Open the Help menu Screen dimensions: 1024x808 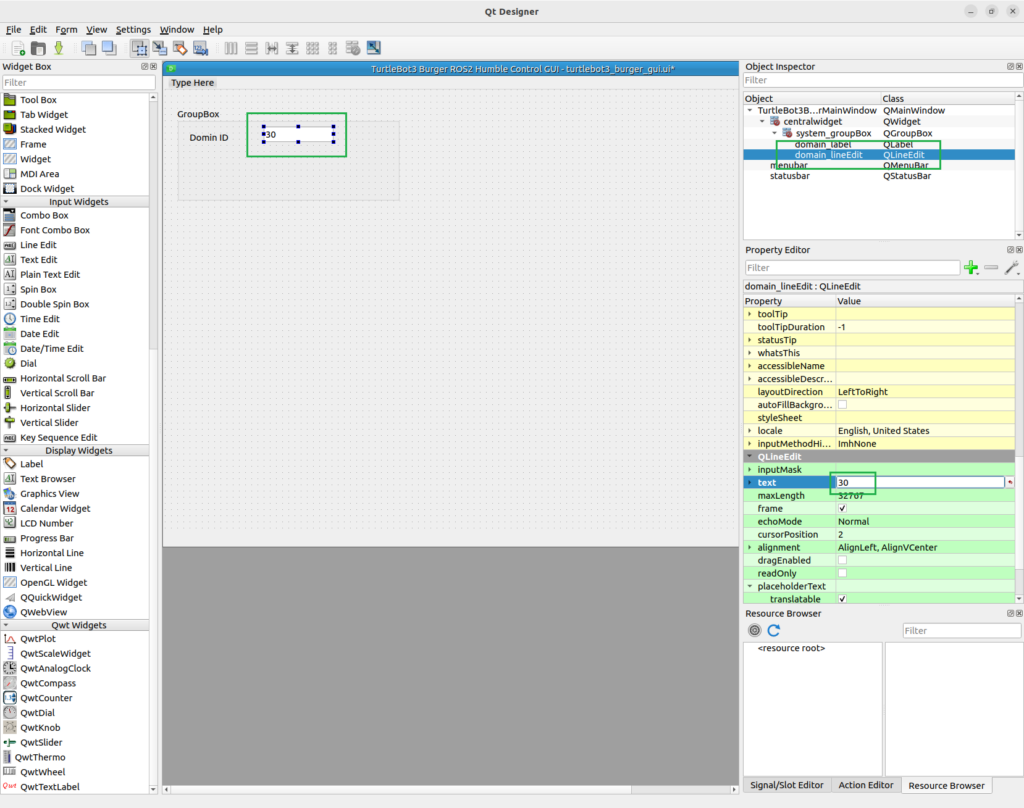(212, 29)
